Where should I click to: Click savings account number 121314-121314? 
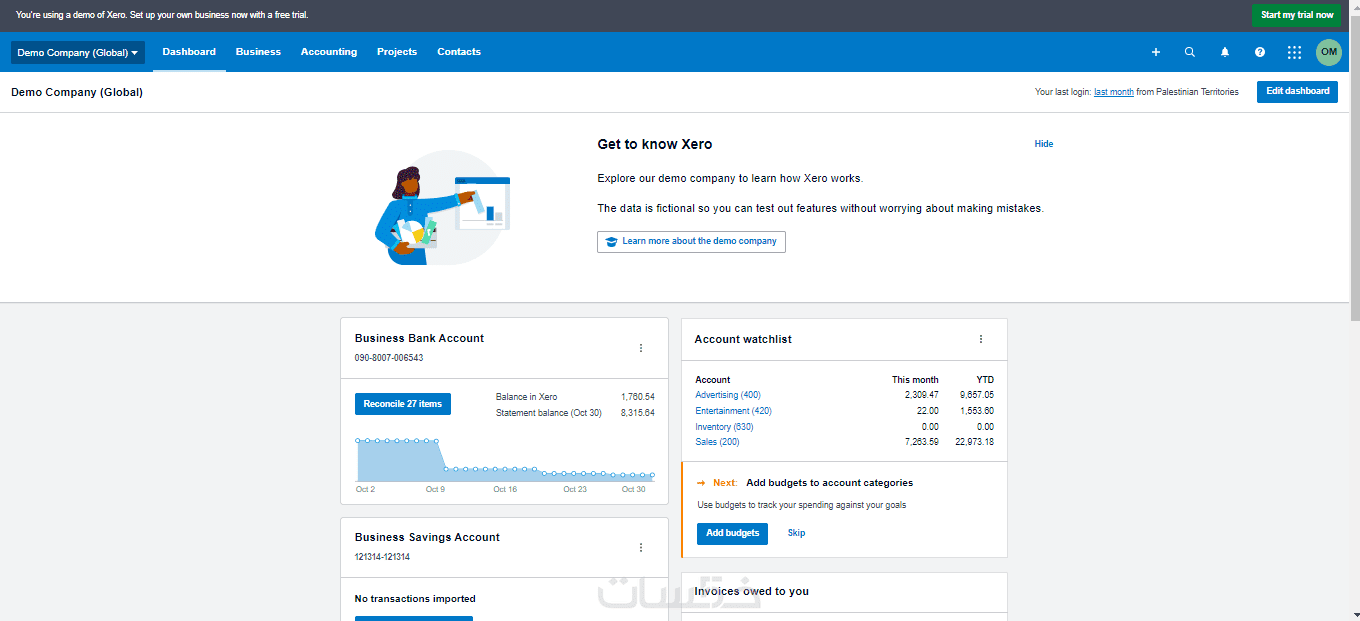point(382,557)
